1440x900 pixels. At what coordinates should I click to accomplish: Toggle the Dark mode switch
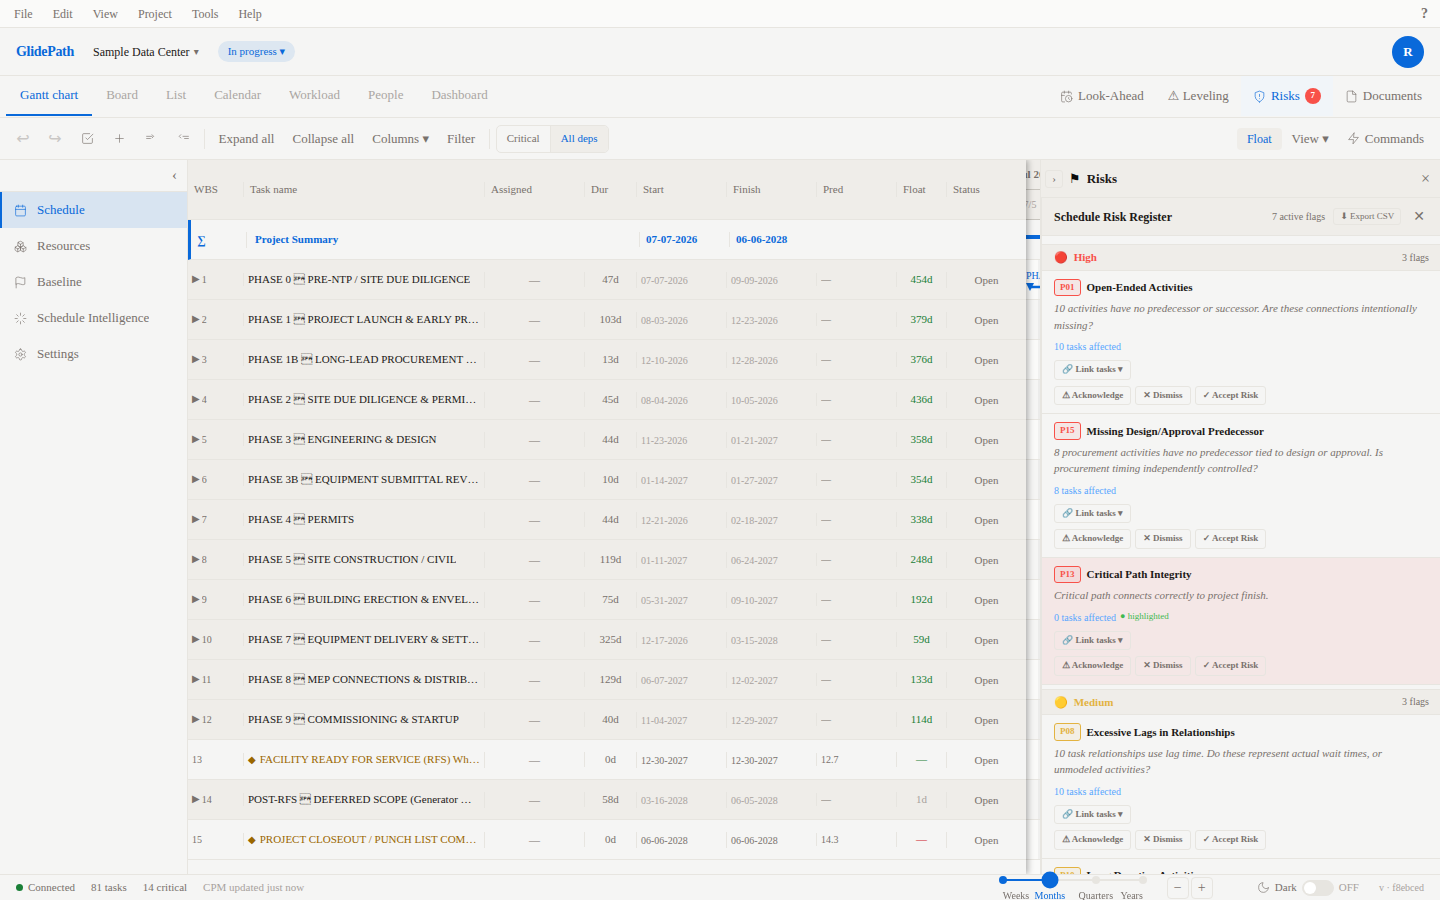[1317, 888]
